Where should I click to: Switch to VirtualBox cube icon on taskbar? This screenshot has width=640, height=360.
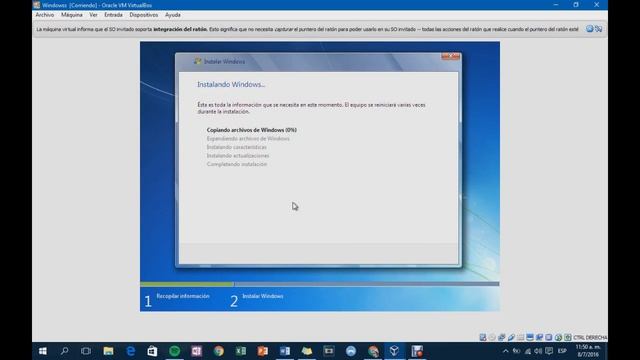tap(394, 351)
